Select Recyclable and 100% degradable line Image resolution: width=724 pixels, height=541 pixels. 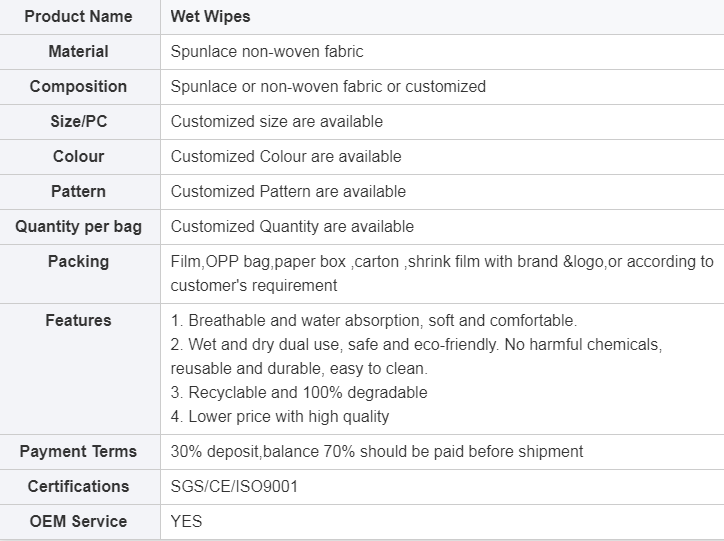pos(299,392)
